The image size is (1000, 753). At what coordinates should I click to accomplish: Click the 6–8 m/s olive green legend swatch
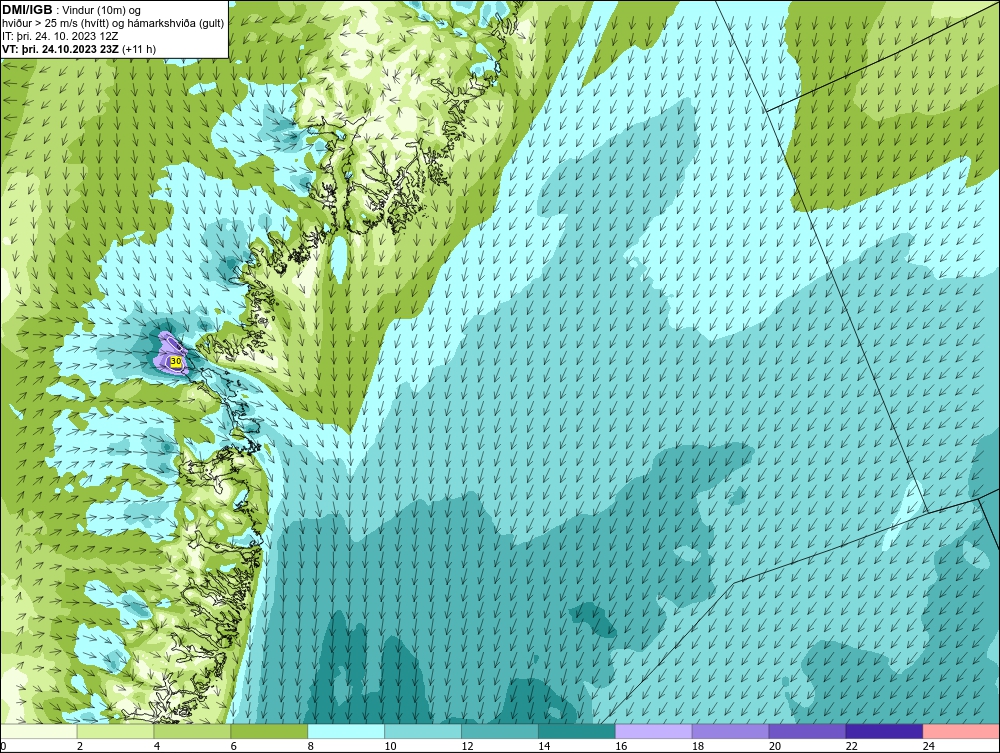[x=269, y=731]
